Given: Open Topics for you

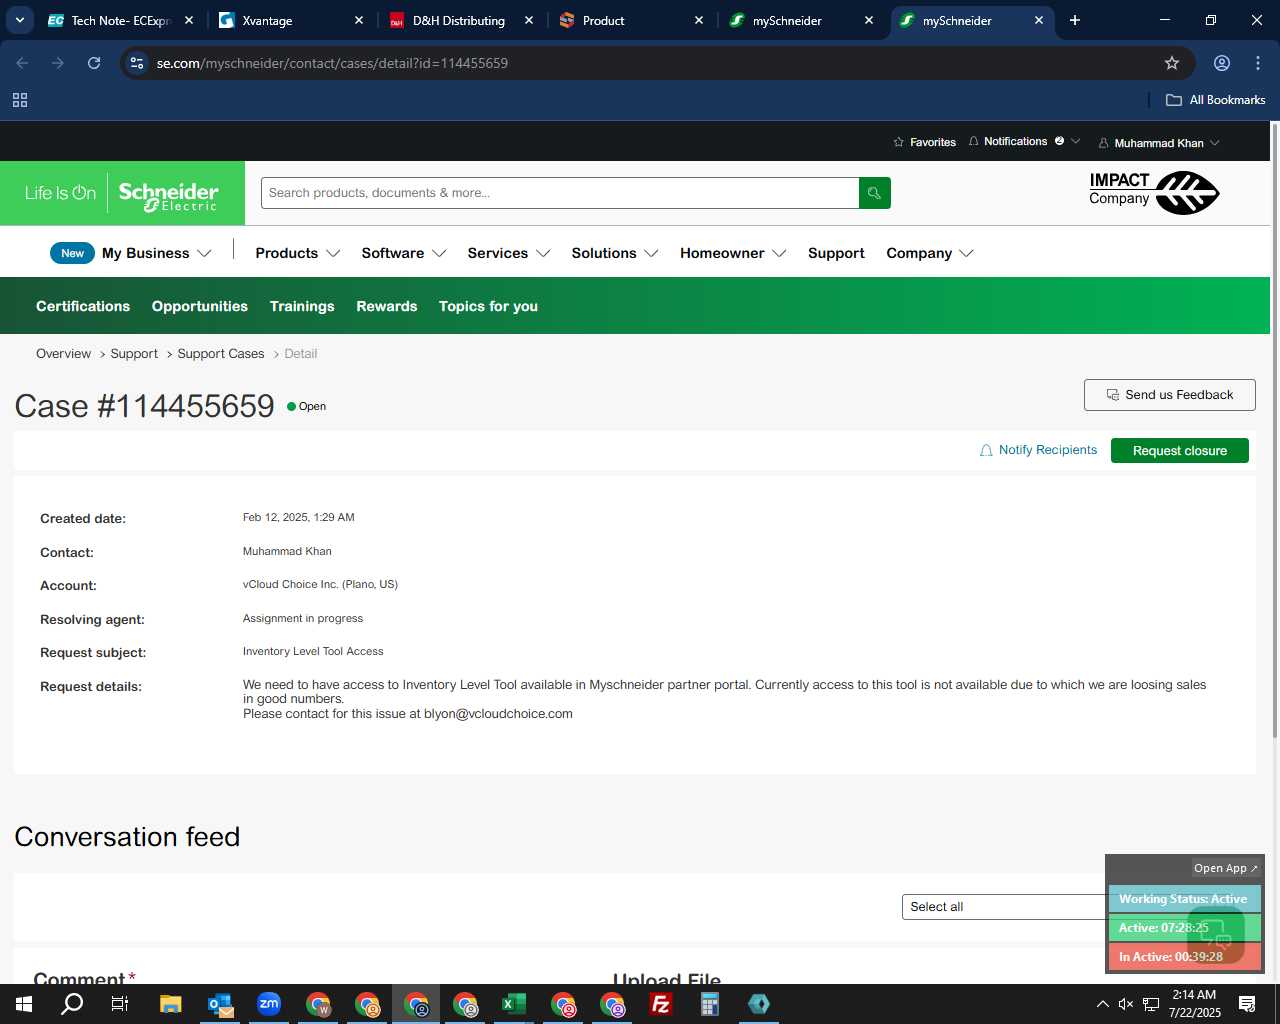Looking at the screenshot, I should (488, 306).
